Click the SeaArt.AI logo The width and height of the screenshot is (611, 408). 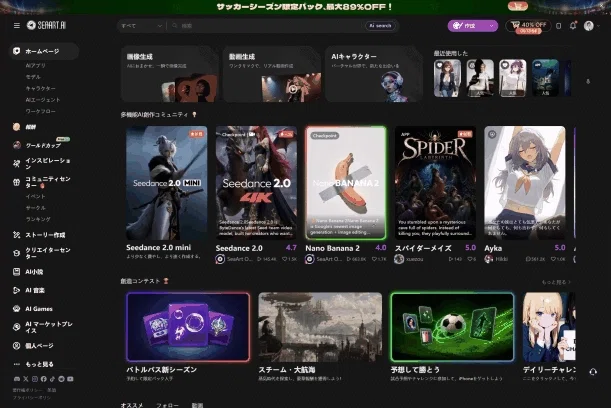[46, 25]
